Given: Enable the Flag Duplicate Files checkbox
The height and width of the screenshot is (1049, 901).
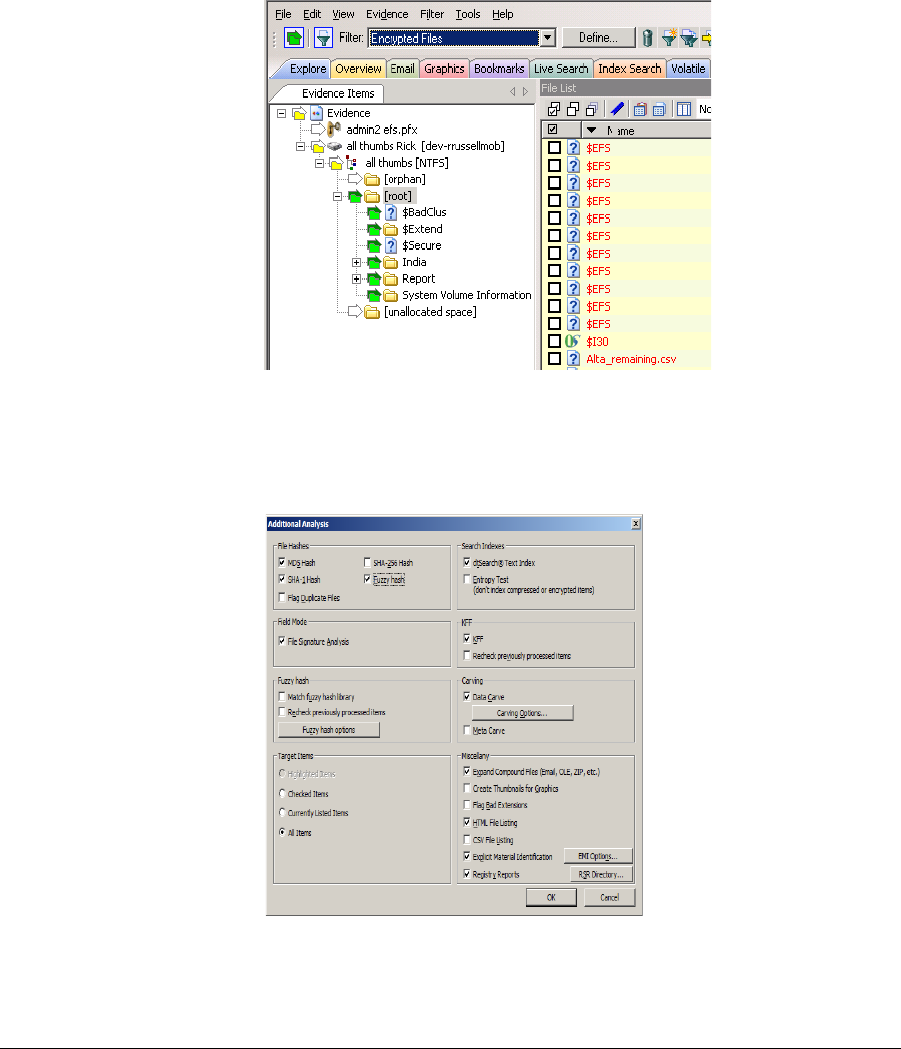Looking at the screenshot, I should click(x=282, y=597).
